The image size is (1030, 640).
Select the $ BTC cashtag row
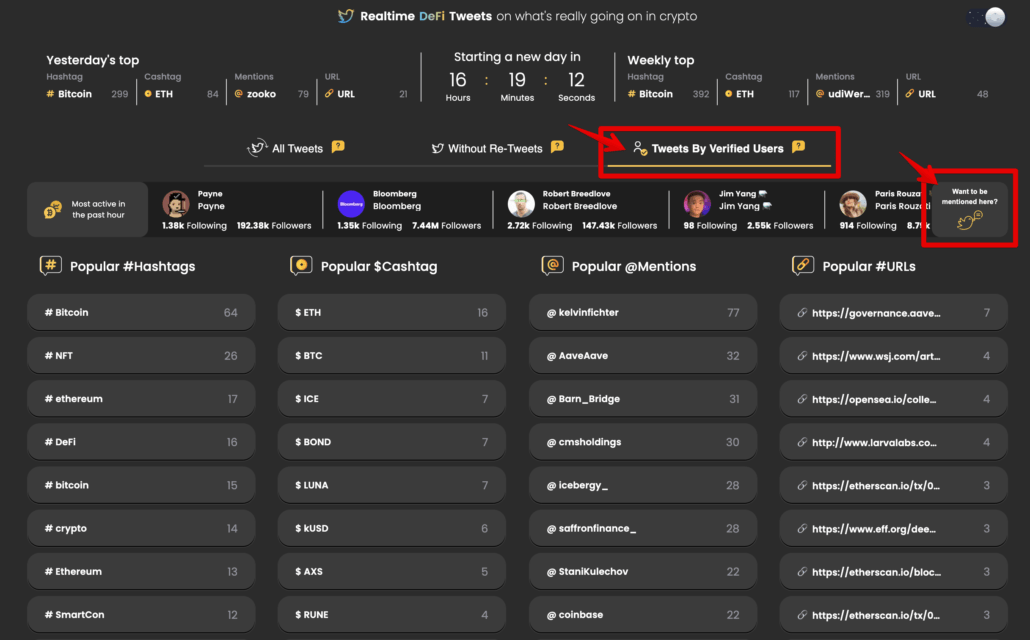coord(392,355)
